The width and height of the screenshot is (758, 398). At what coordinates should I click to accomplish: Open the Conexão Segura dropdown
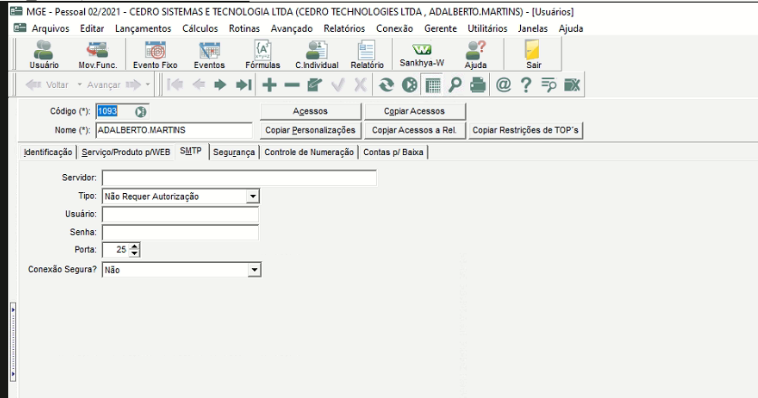coord(254,270)
